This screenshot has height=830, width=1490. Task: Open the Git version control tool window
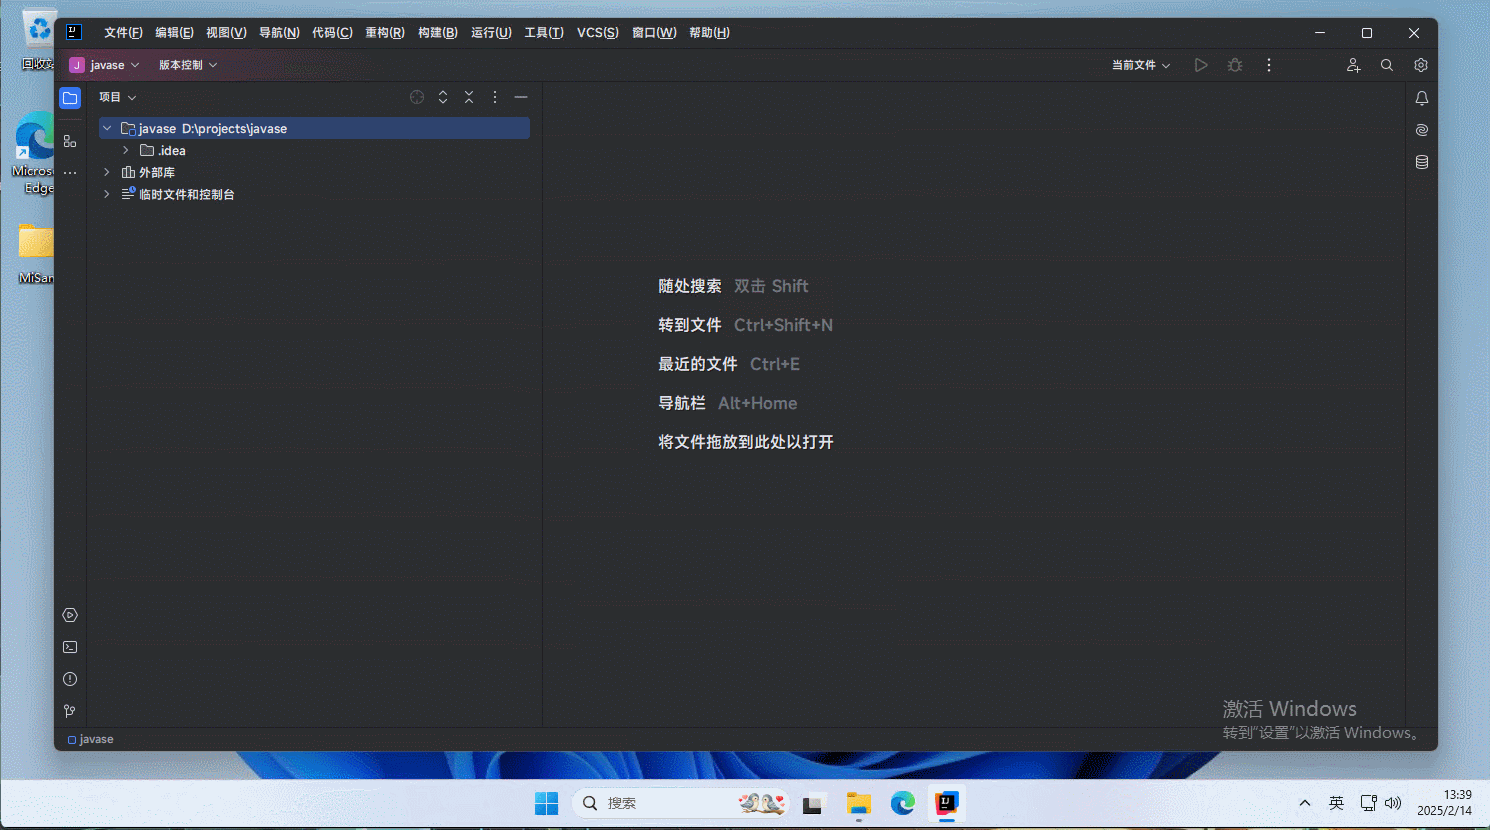(70, 711)
